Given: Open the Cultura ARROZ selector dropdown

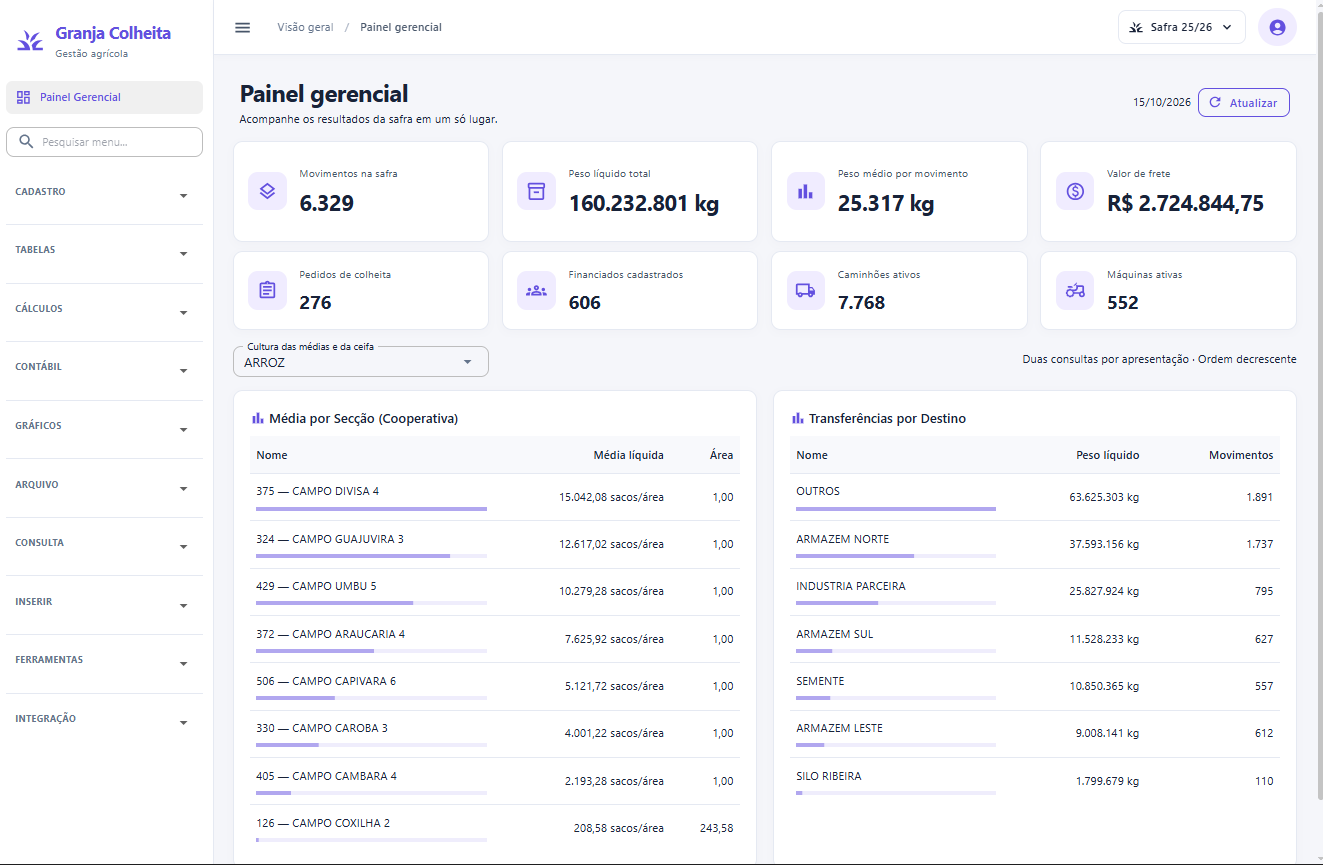Looking at the screenshot, I should (x=361, y=362).
